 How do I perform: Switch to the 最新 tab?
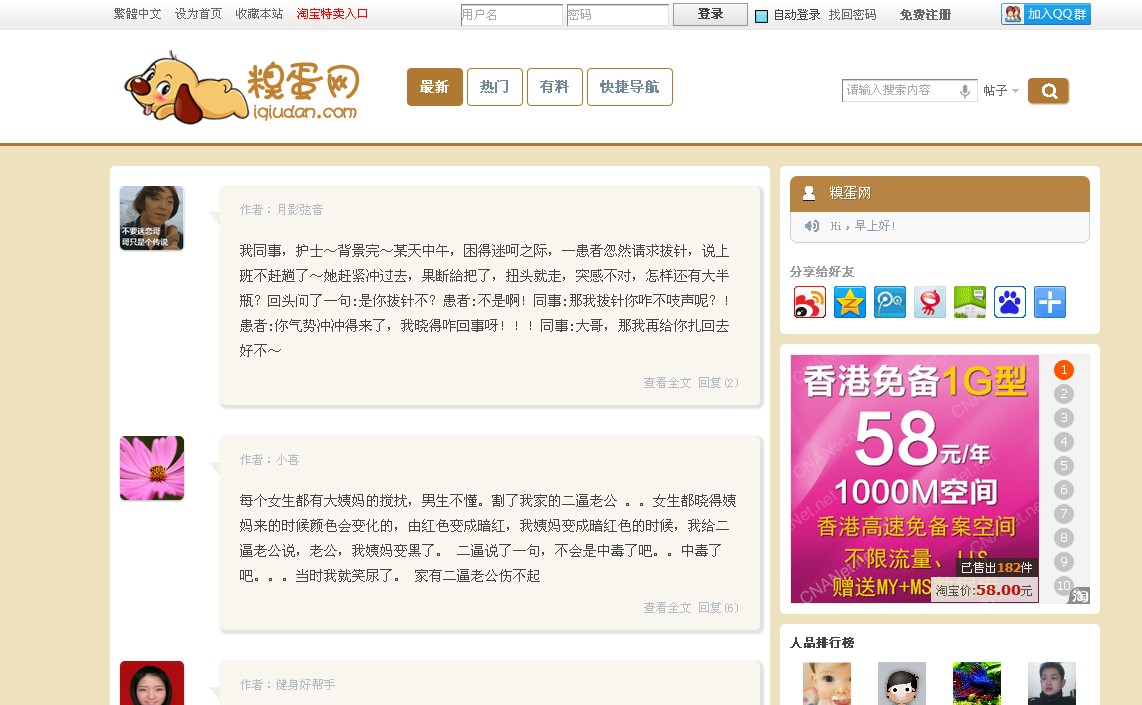click(x=434, y=87)
